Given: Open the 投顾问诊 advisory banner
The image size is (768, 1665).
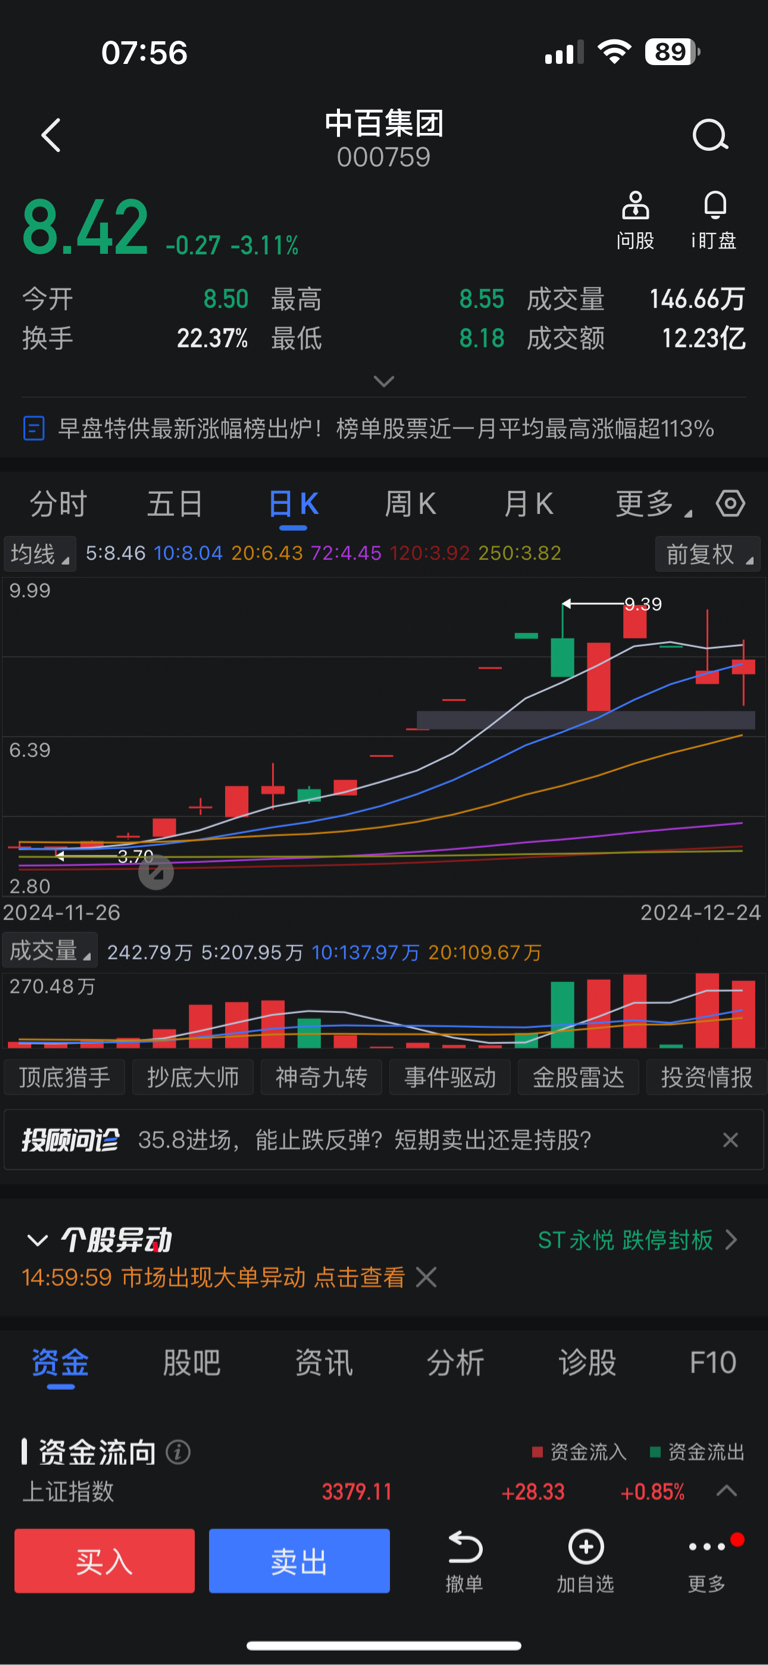Looking at the screenshot, I should pos(384,1140).
